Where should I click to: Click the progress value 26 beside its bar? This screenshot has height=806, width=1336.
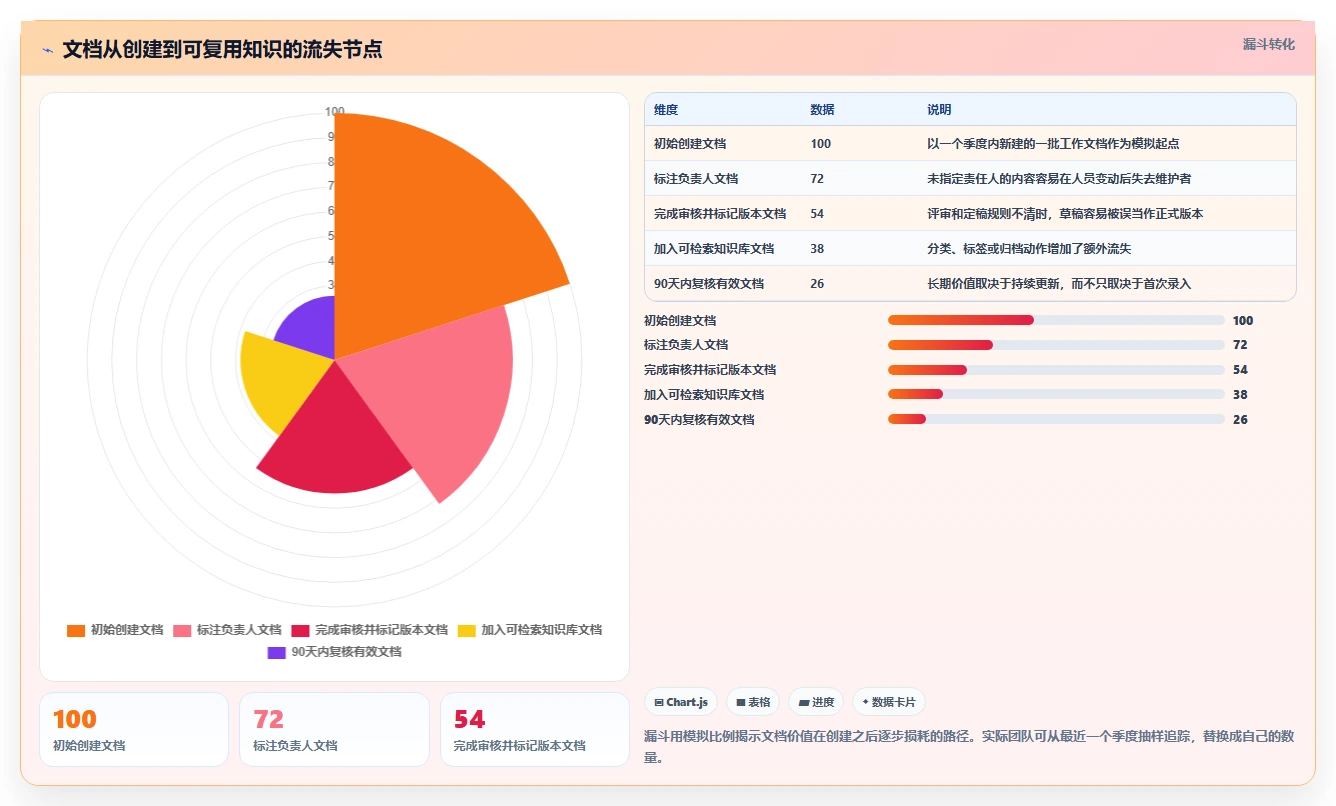(1240, 420)
